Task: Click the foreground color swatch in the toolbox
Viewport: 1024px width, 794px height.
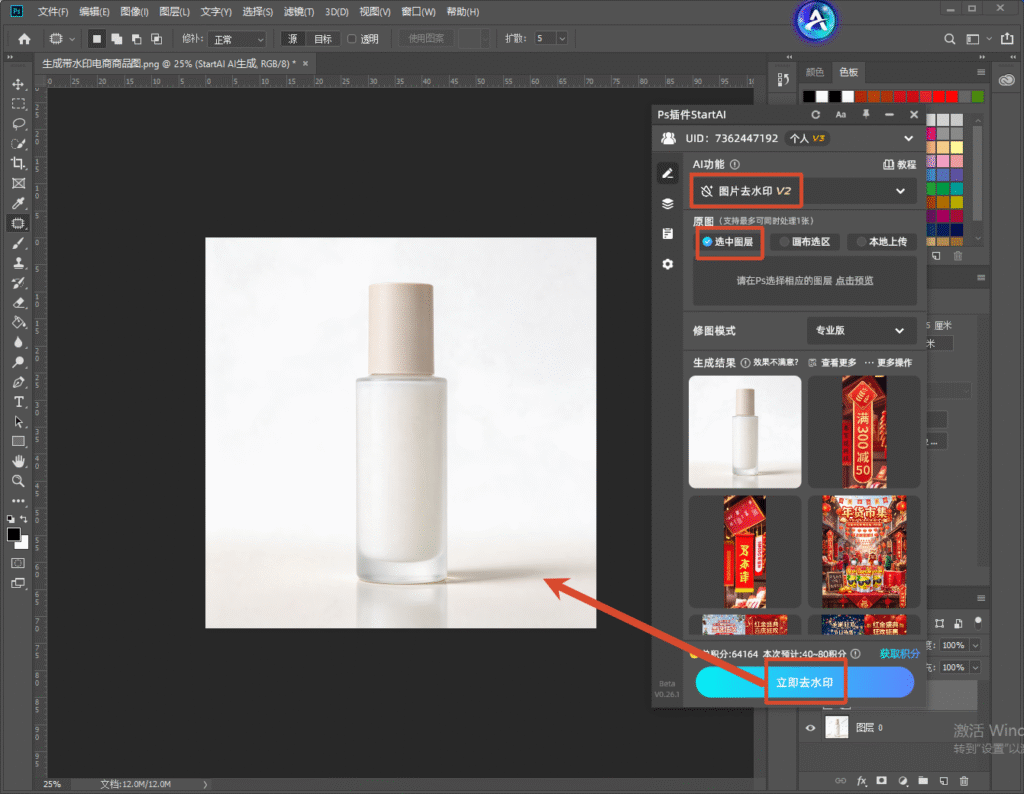Action: point(14,534)
